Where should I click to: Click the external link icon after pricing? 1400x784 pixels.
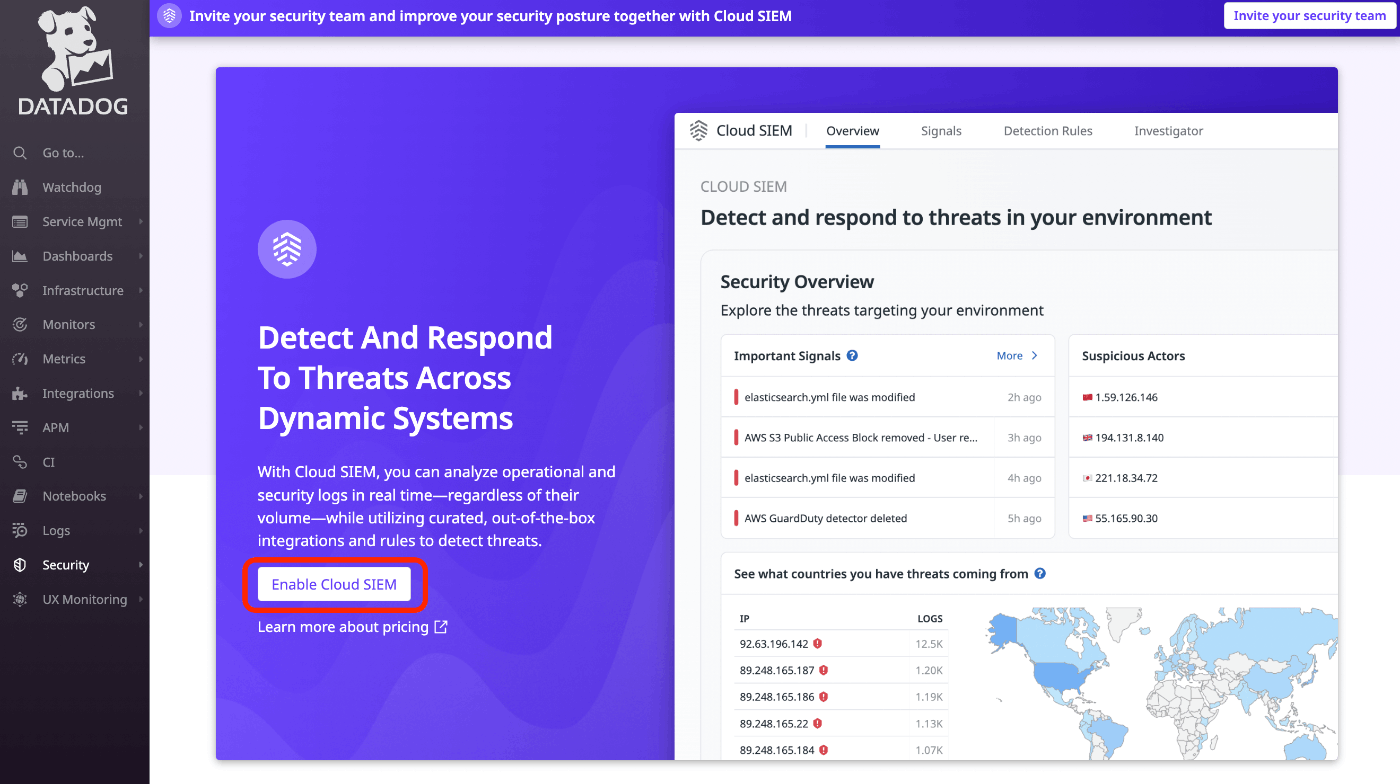441,627
